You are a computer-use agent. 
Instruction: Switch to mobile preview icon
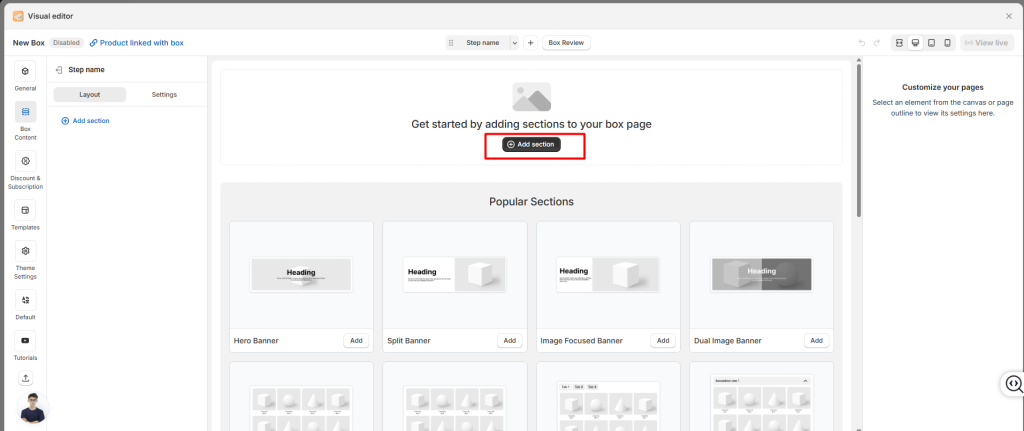click(x=947, y=43)
